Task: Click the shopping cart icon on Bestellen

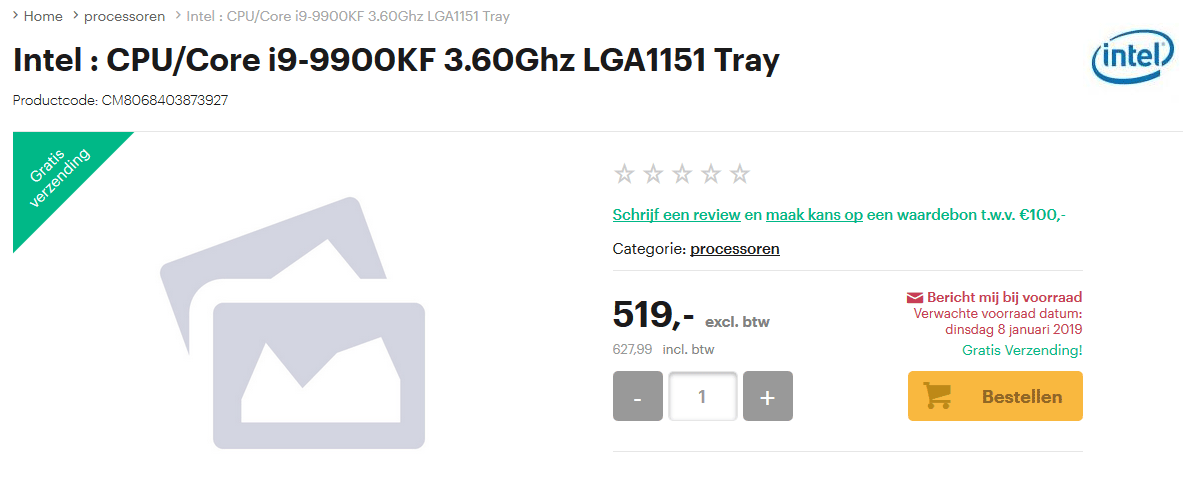Action: click(937, 396)
